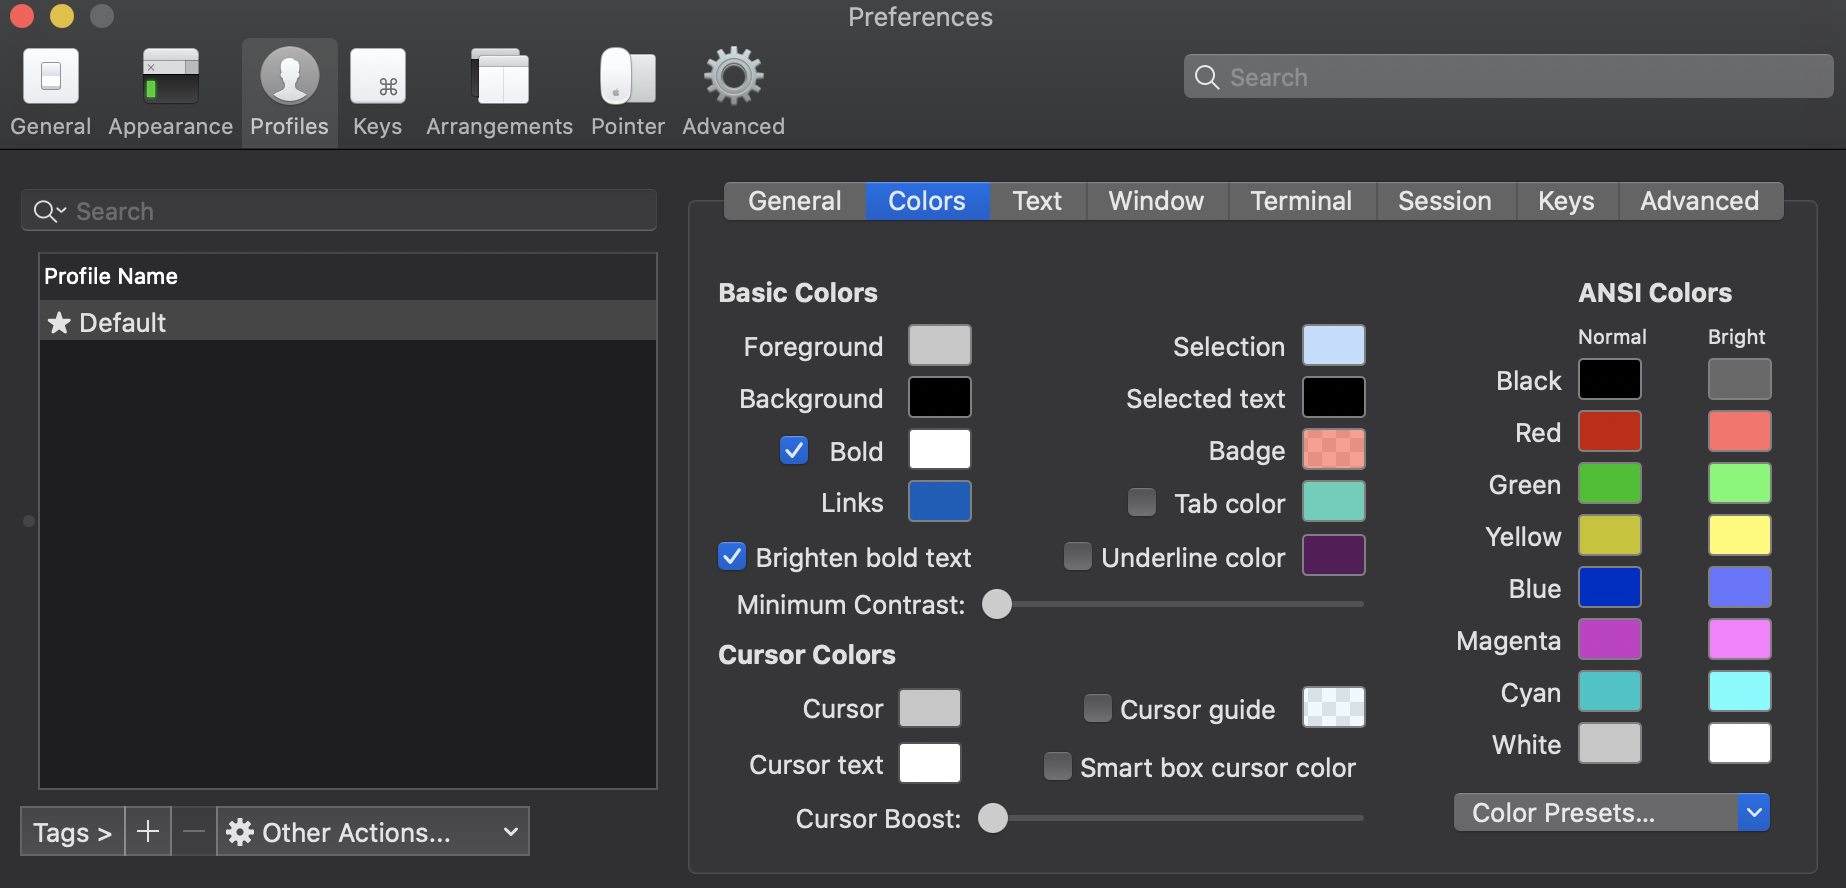
Task: Enable Smart box cursor color
Action: [1058, 766]
